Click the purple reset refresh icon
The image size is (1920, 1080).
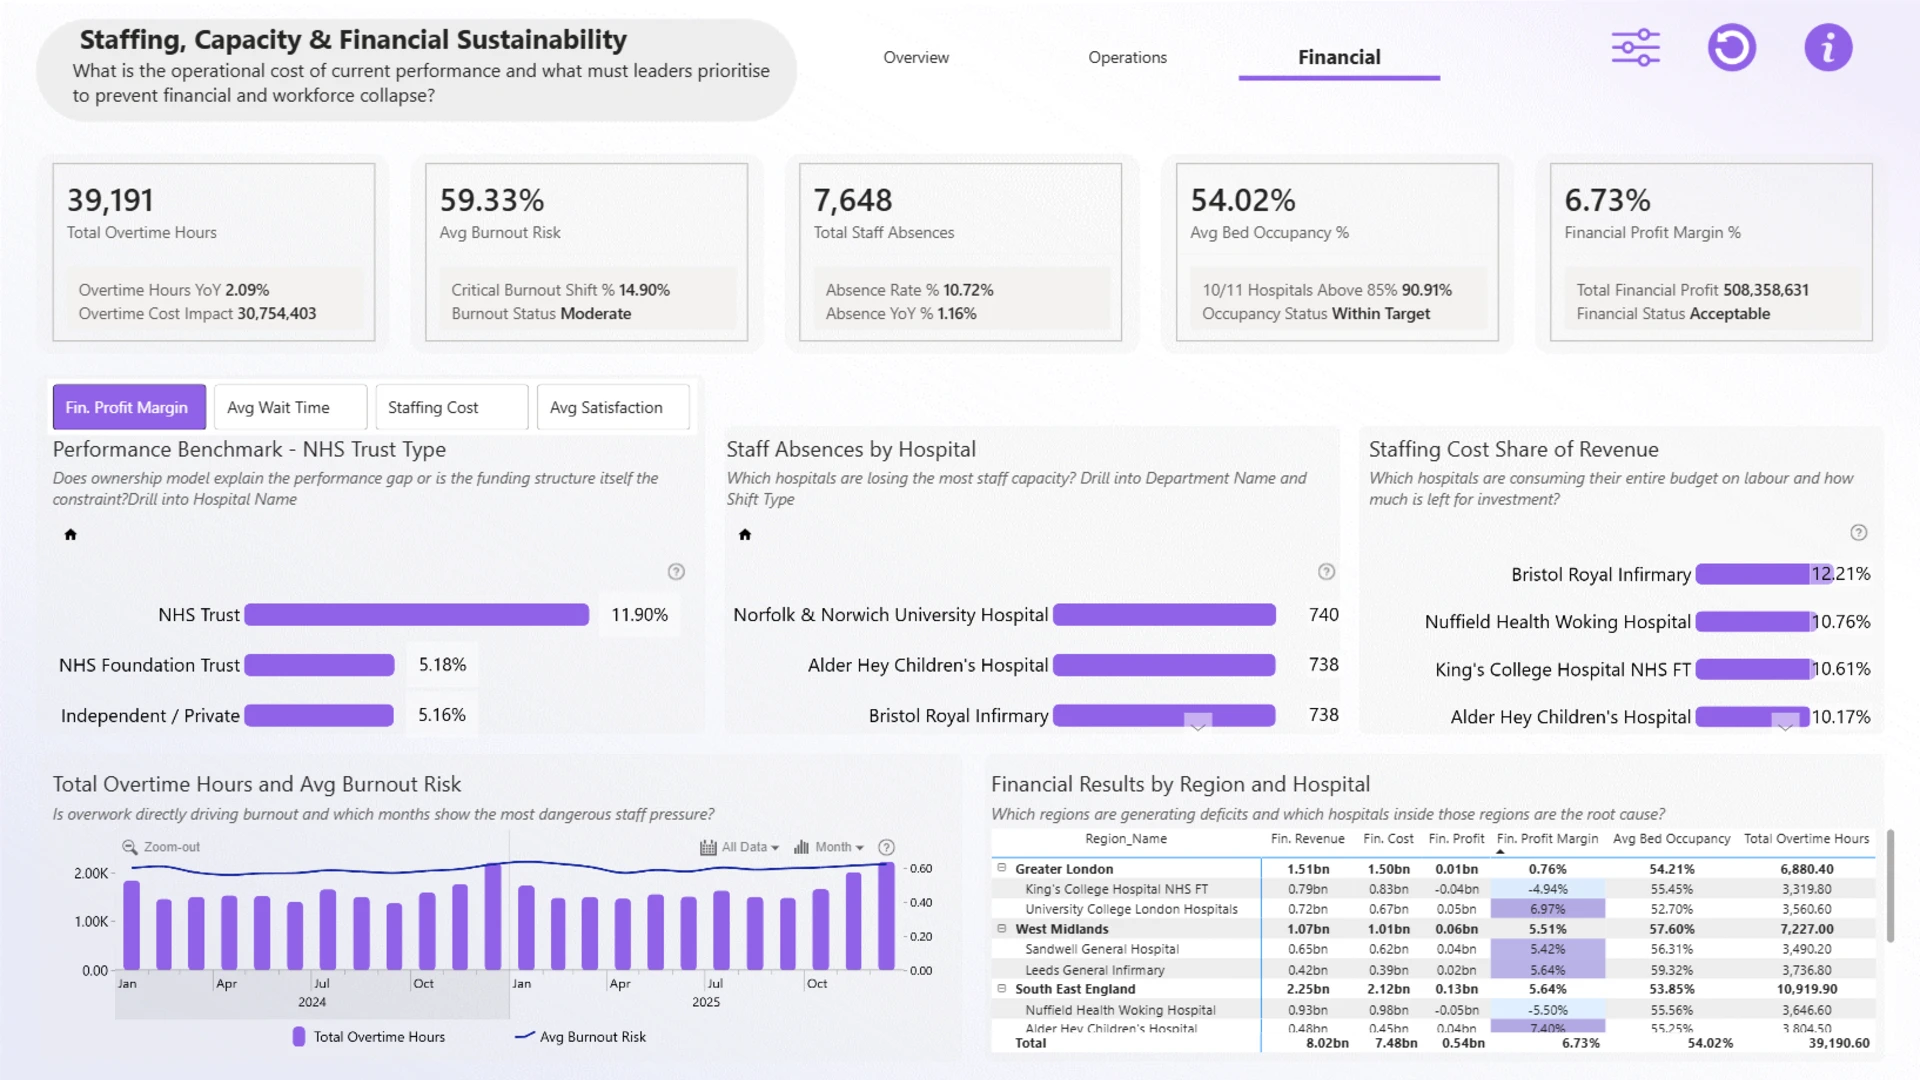pyautogui.click(x=1731, y=48)
